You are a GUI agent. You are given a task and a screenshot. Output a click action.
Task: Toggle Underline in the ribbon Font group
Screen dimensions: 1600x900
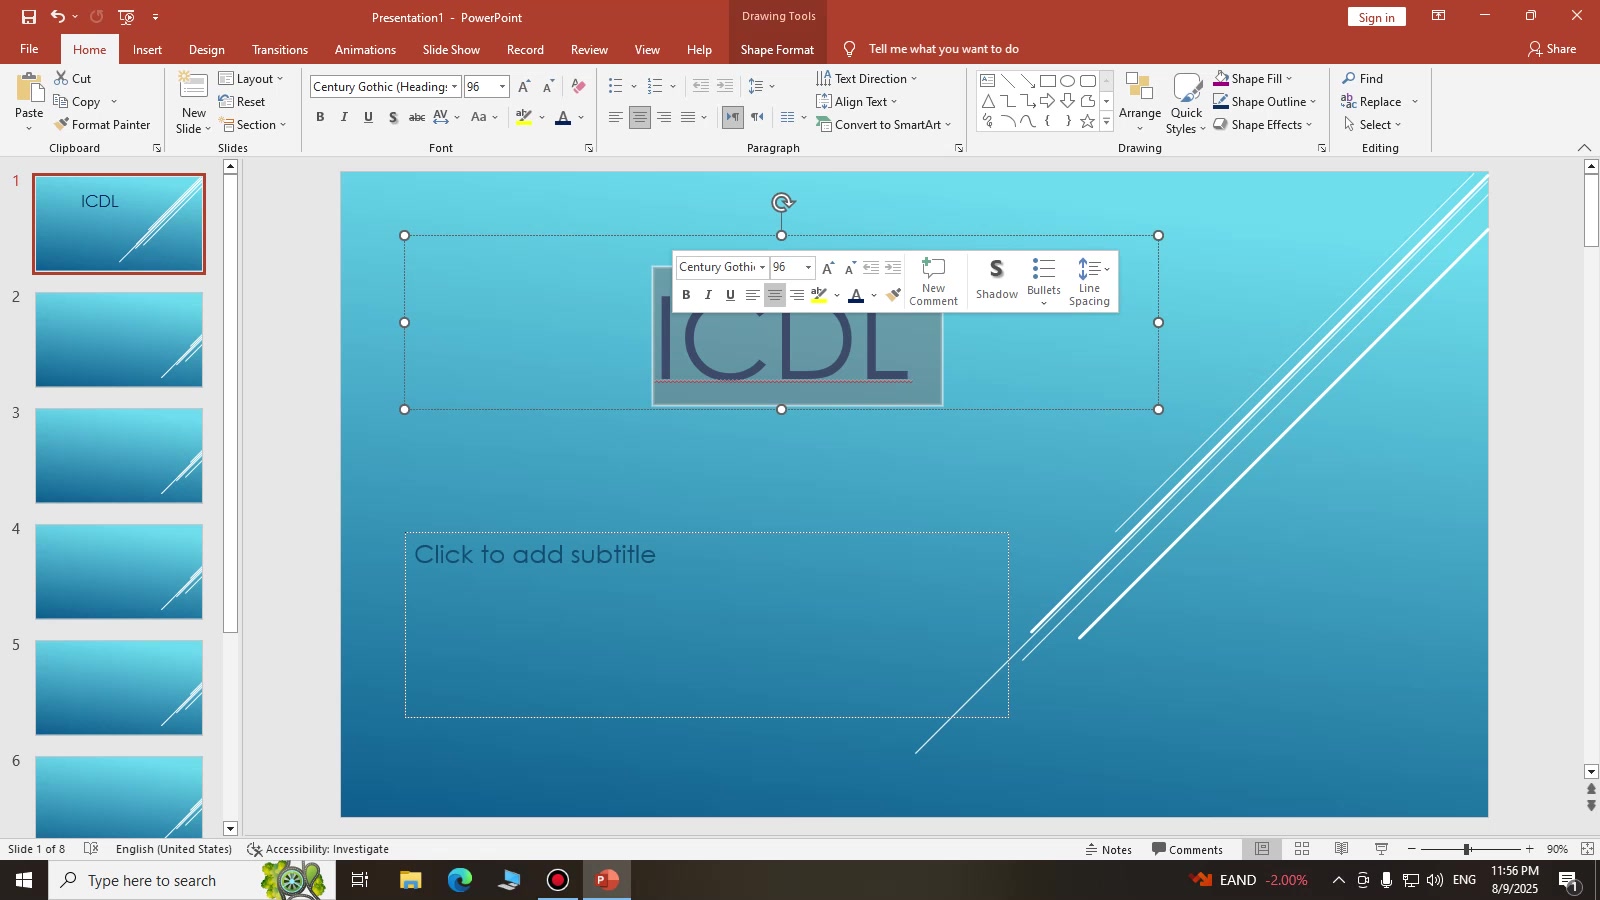[x=368, y=118]
